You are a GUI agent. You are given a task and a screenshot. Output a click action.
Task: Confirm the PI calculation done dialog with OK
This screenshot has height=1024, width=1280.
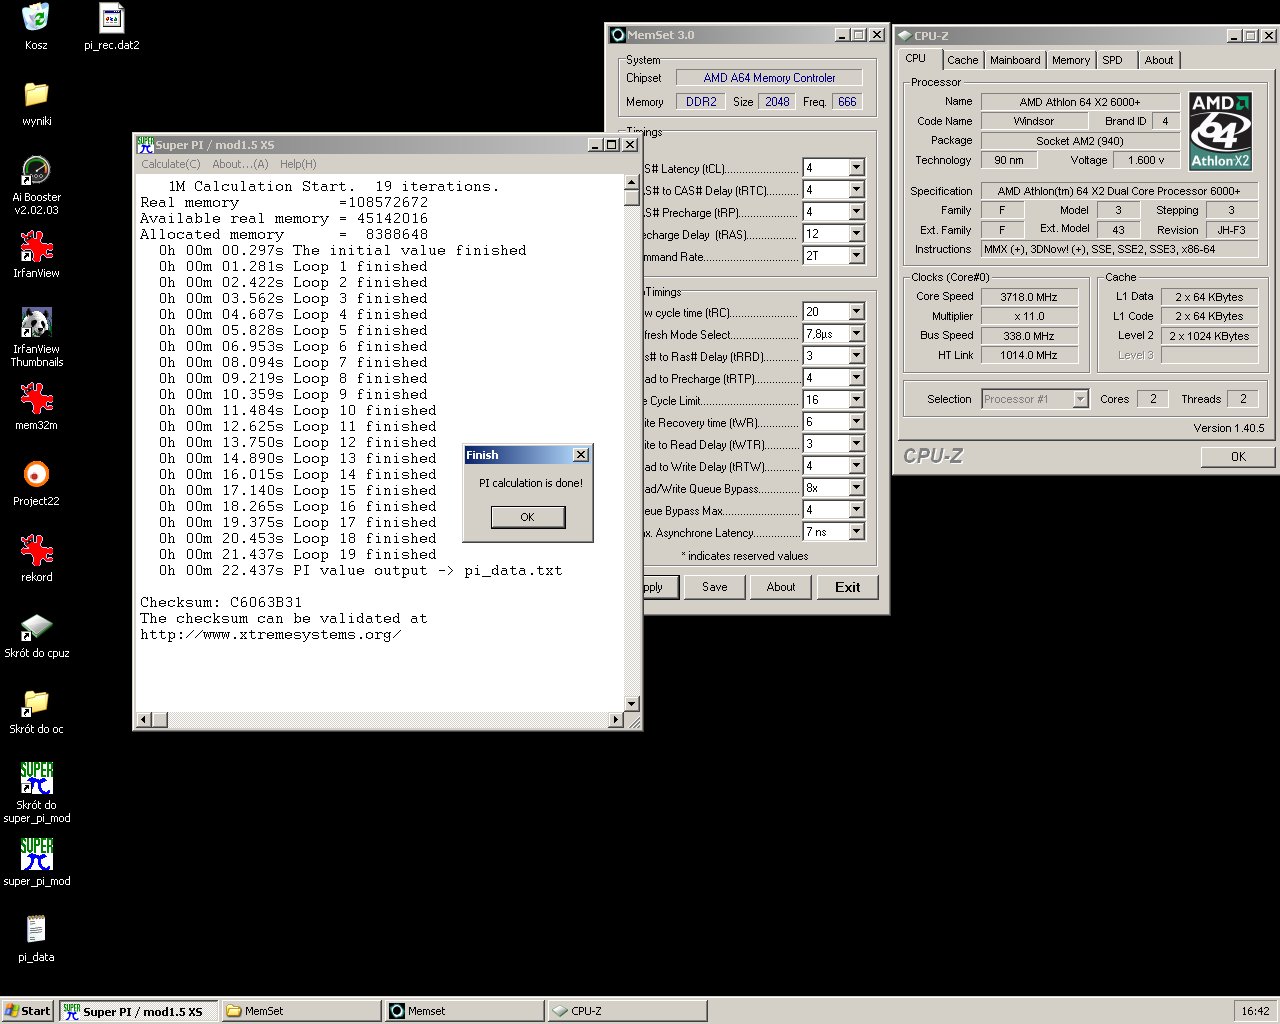[x=527, y=517]
